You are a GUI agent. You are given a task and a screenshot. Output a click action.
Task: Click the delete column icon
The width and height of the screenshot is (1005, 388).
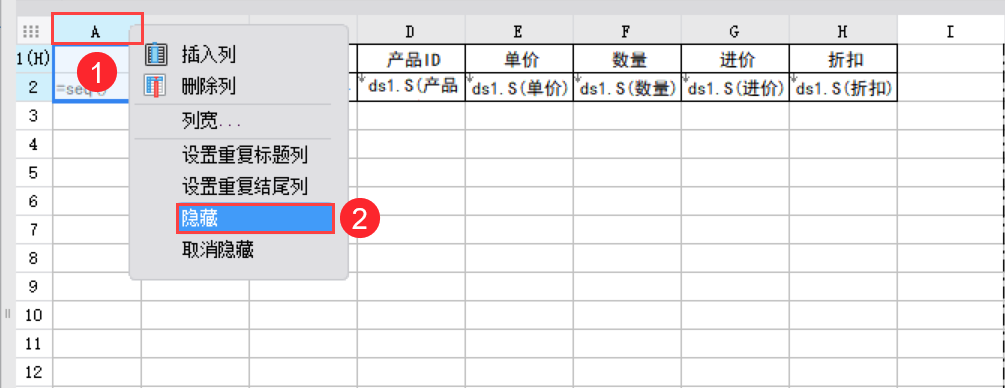[156, 85]
